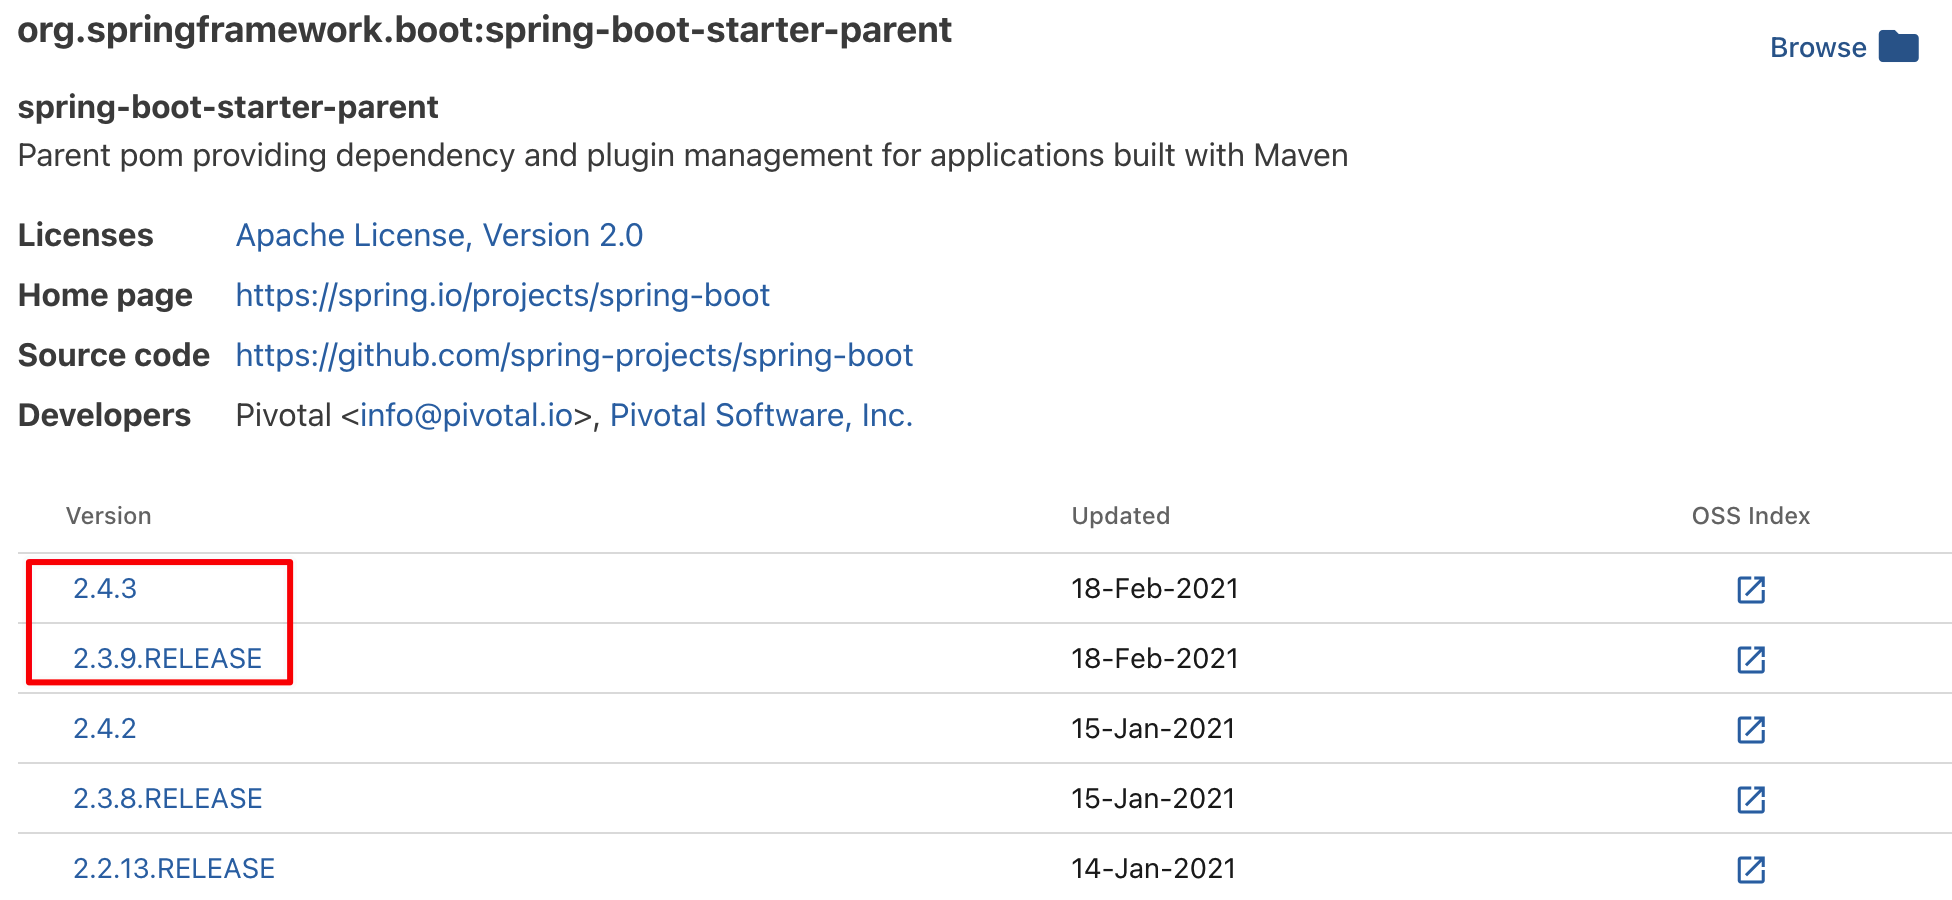Open the Pivotal Software, Inc. link

point(761,415)
